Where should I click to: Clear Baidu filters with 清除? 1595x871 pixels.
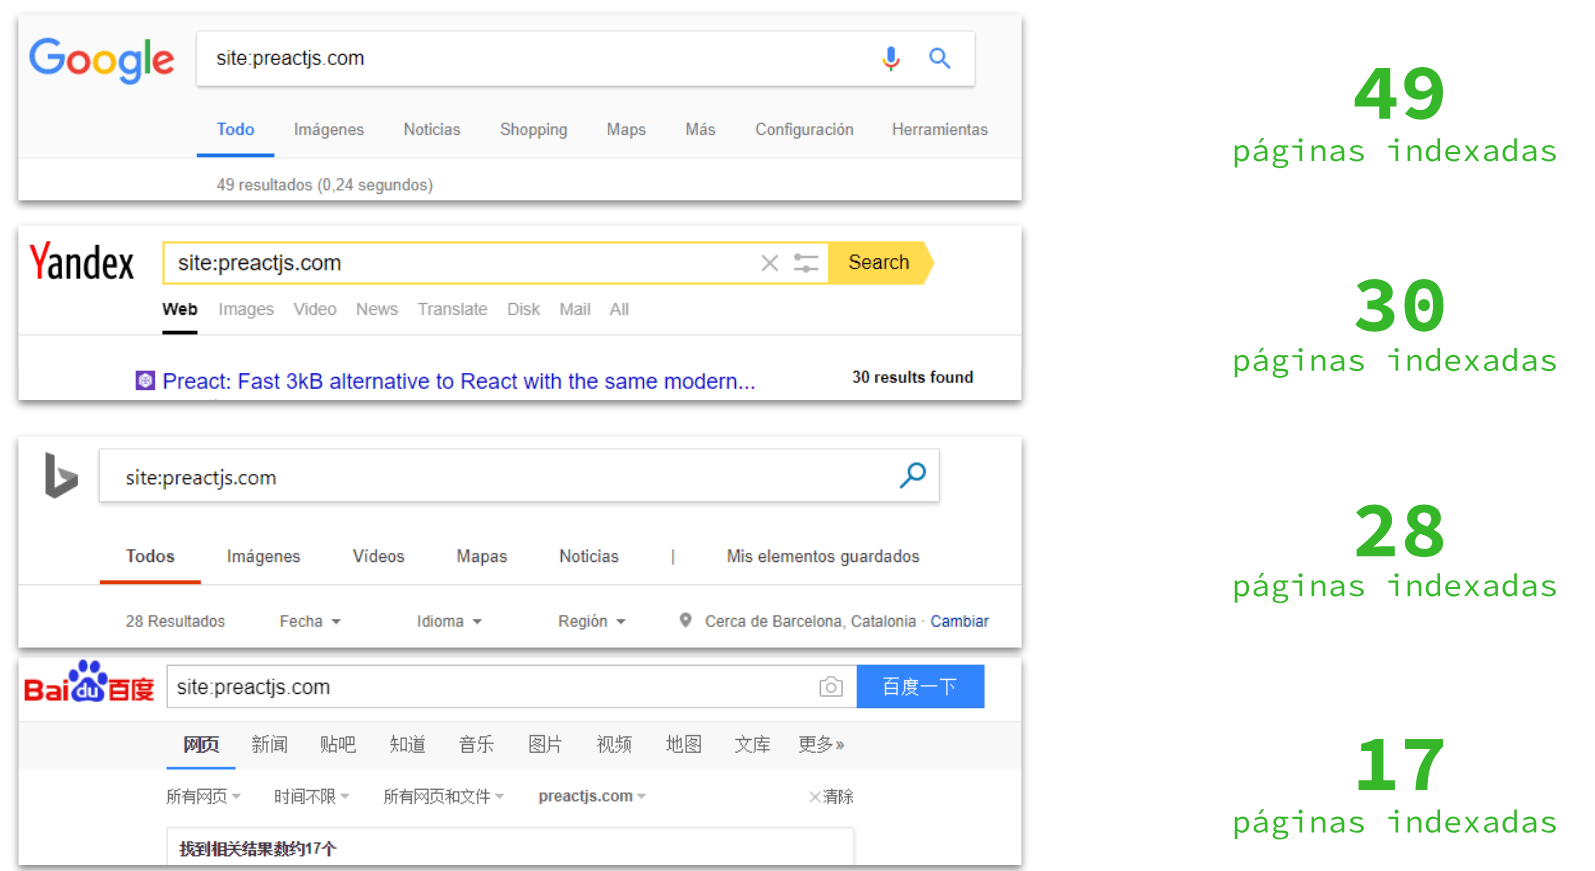(x=831, y=796)
